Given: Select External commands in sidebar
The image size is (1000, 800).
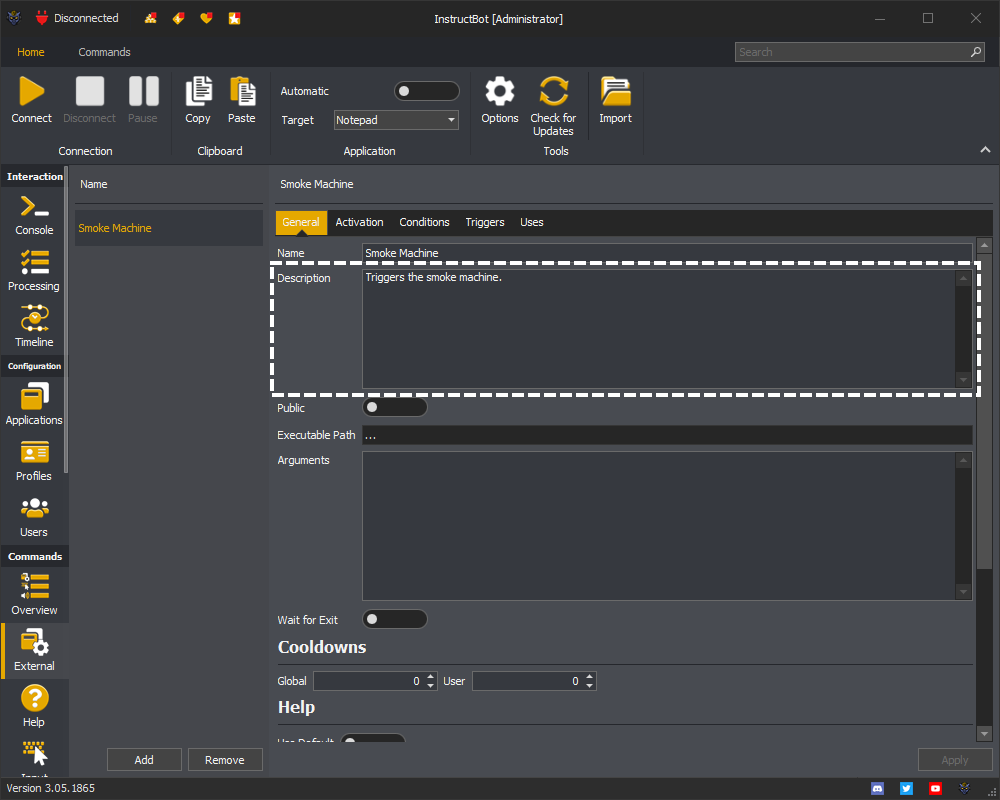Looking at the screenshot, I should pos(34,650).
